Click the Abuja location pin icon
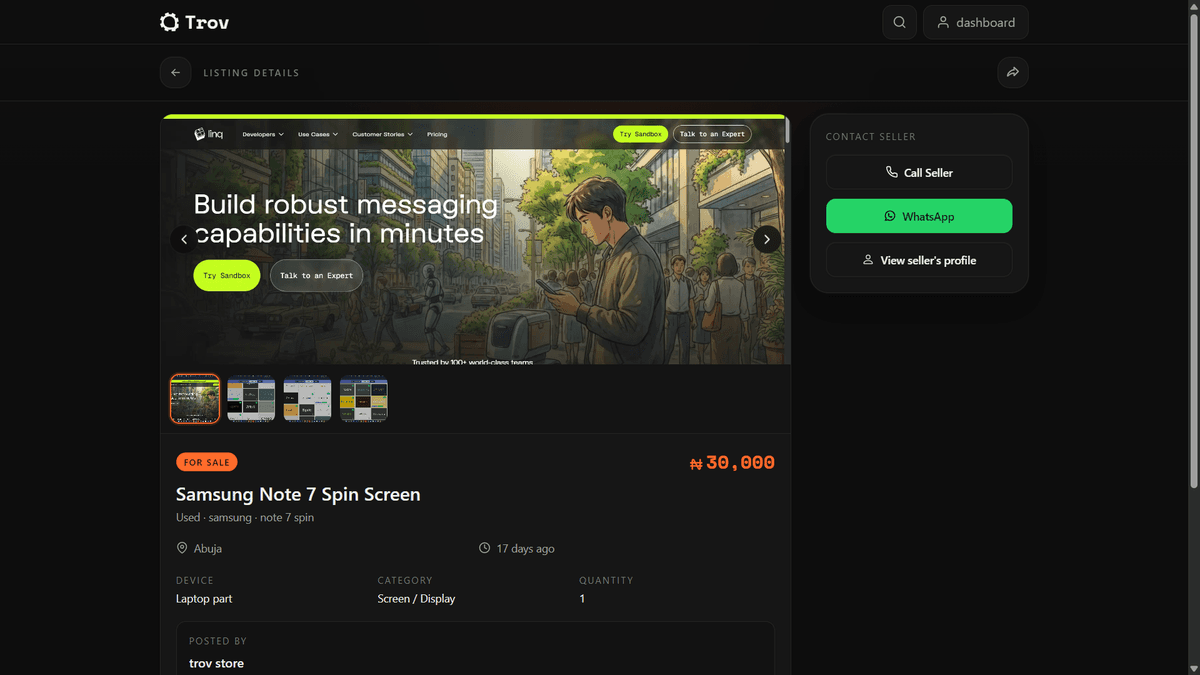Screen dimensions: 1200x675 pyautogui.click(x=182, y=548)
